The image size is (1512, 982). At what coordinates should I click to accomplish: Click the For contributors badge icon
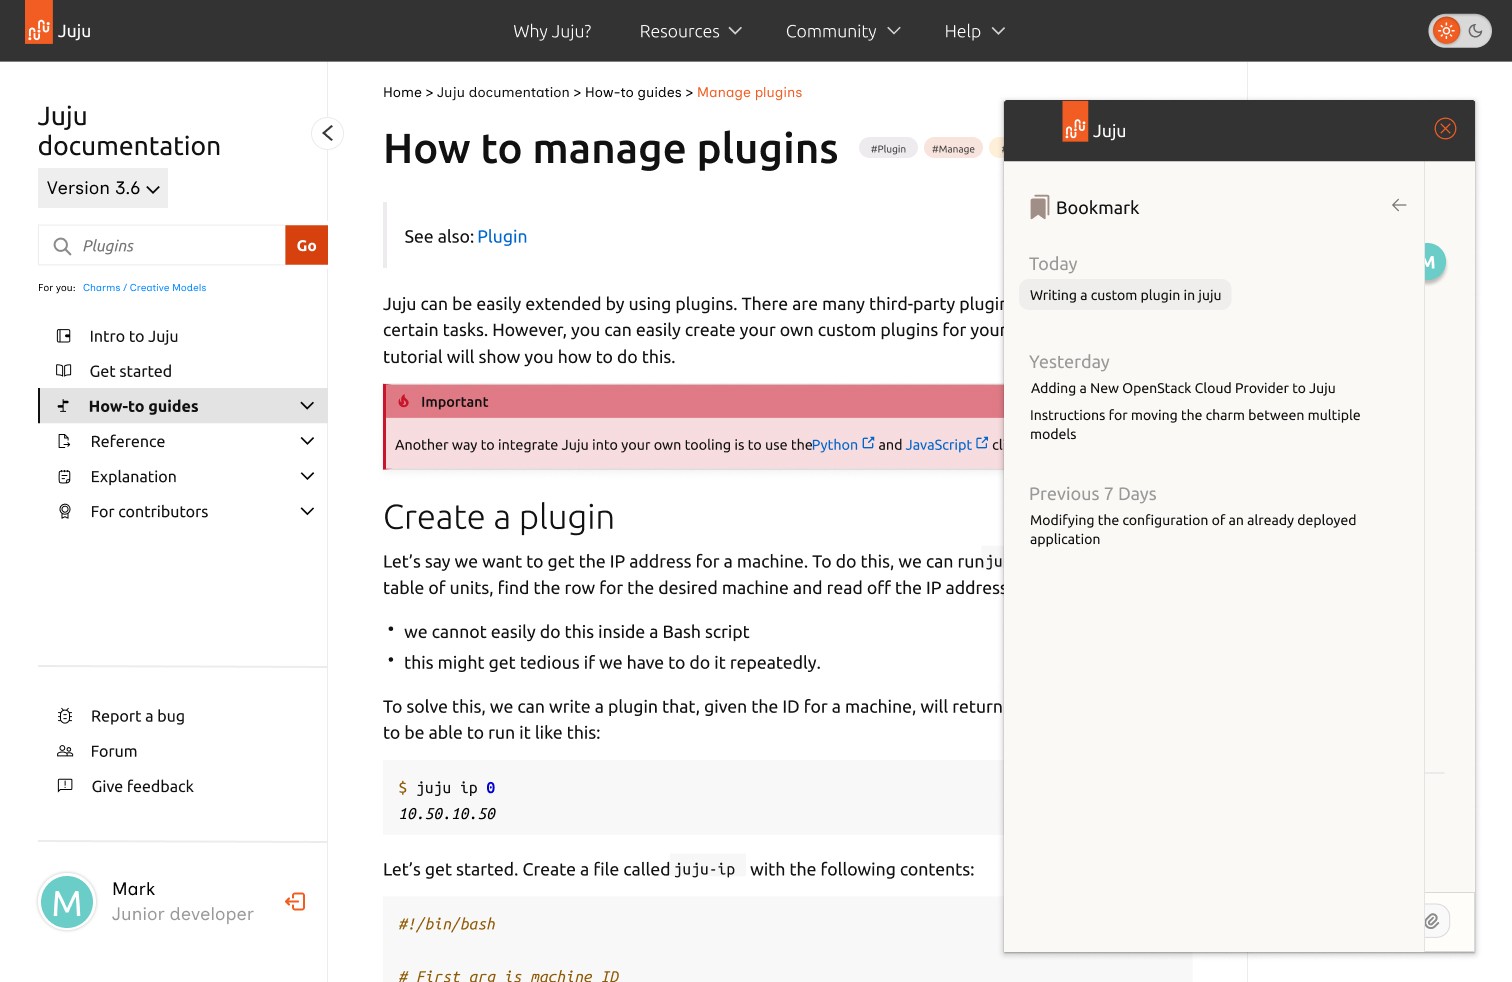[x=64, y=512]
